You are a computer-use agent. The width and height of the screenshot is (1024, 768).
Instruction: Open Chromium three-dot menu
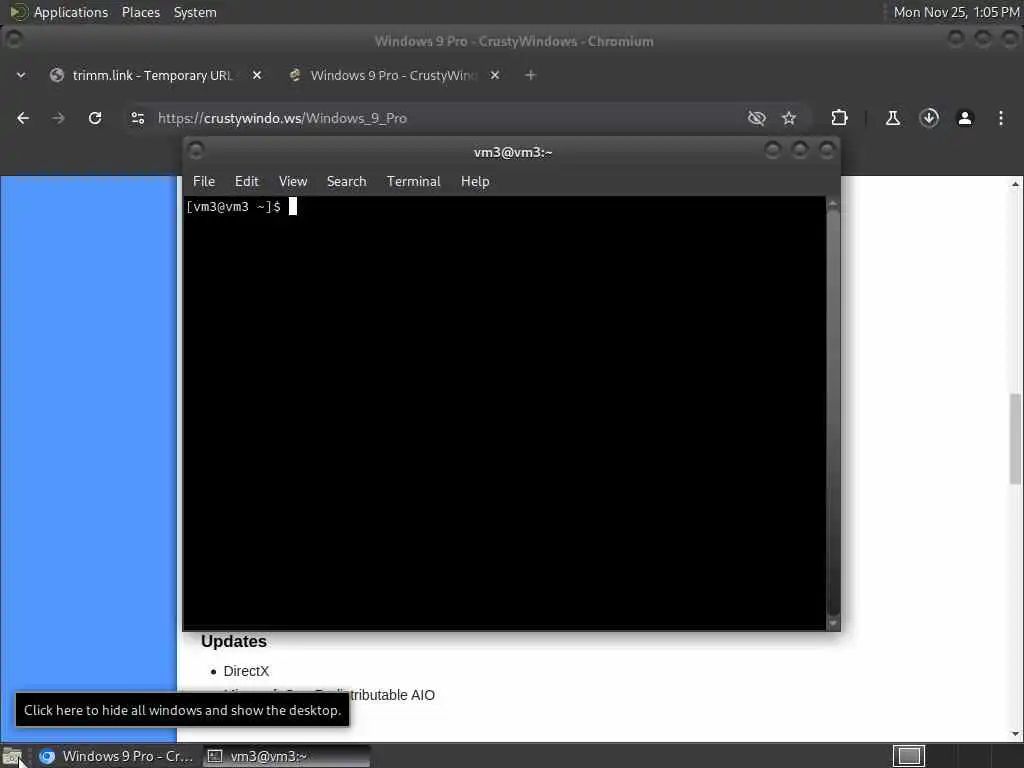pyautogui.click(x=1000, y=118)
